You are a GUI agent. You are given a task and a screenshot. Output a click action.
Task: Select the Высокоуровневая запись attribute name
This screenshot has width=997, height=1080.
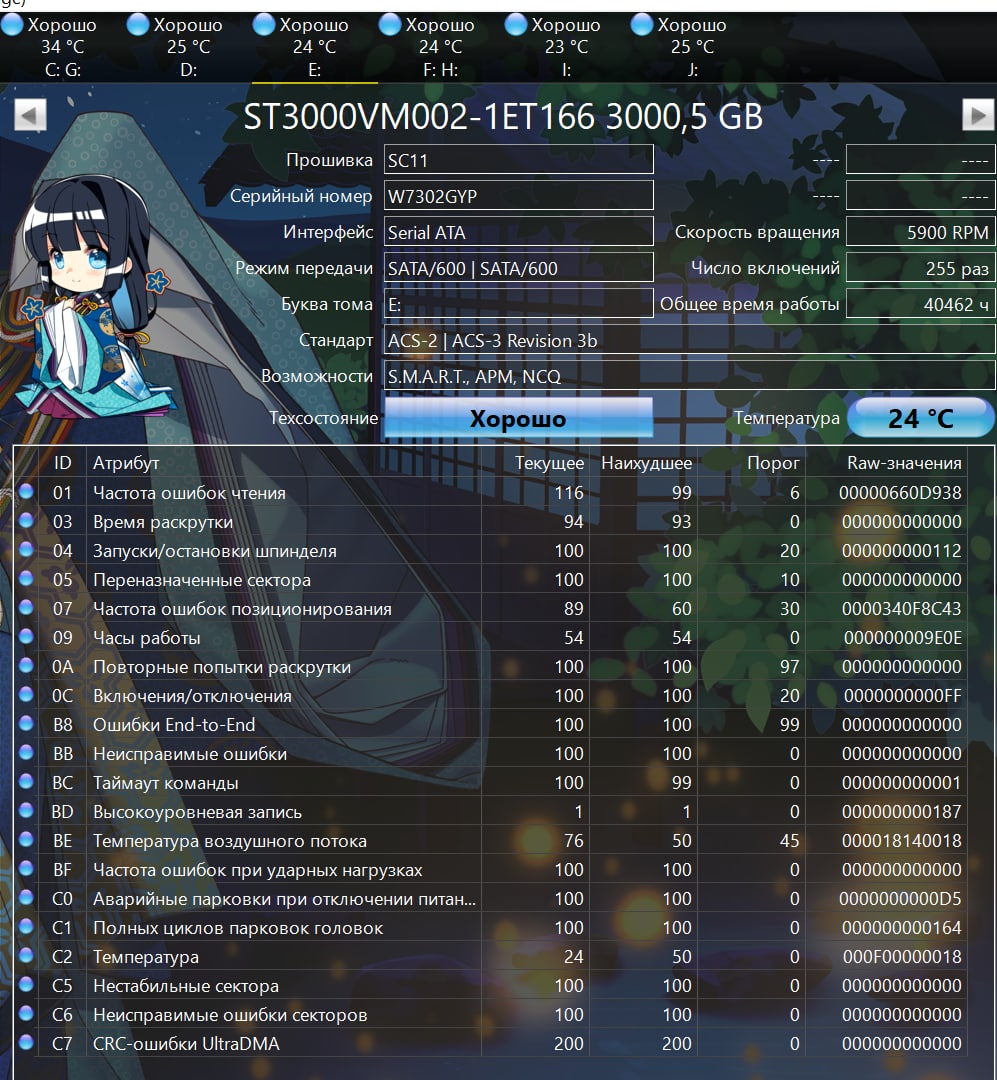198,812
